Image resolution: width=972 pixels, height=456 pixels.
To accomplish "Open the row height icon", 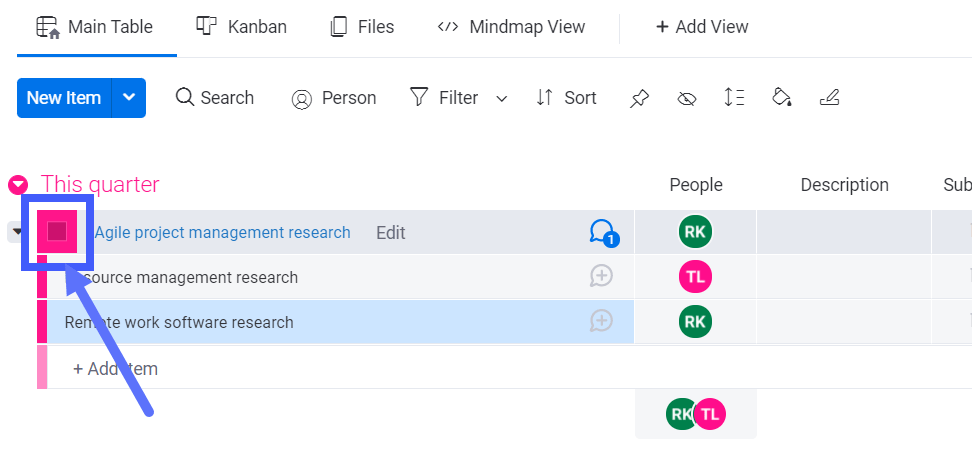I will tap(734, 98).
